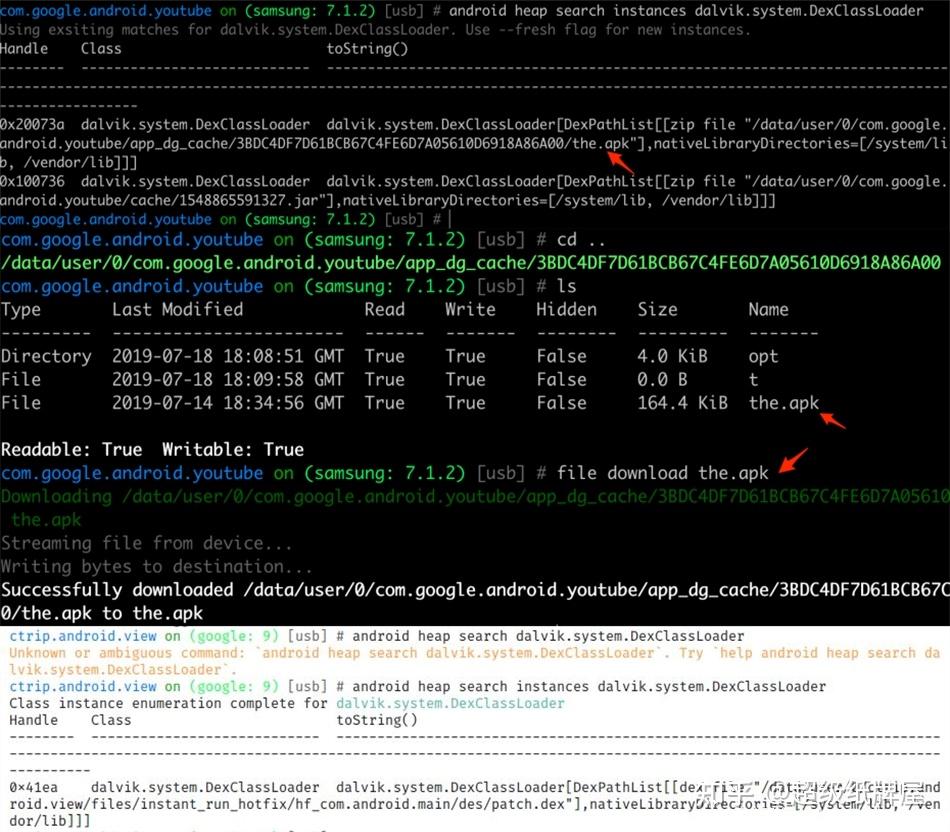Screen dimensions: 950x832
Task: Click handle '0x20073a'
Action: click(32, 124)
